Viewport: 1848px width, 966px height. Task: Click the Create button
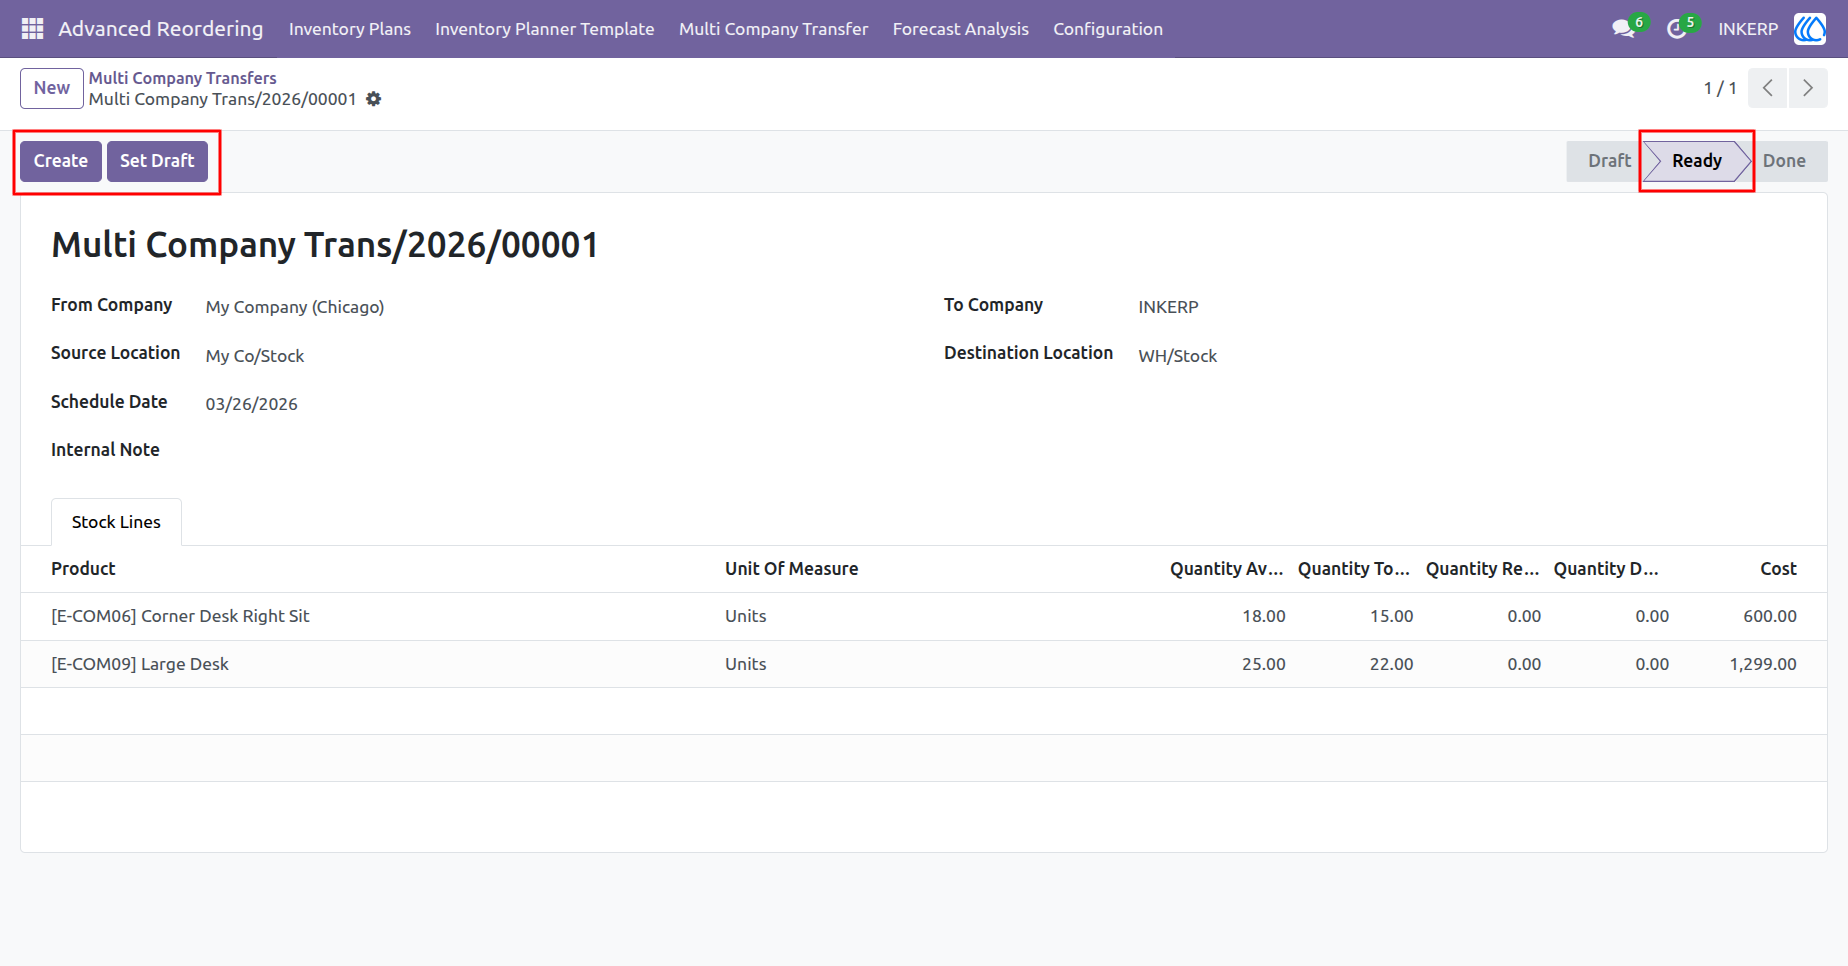(x=61, y=161)
